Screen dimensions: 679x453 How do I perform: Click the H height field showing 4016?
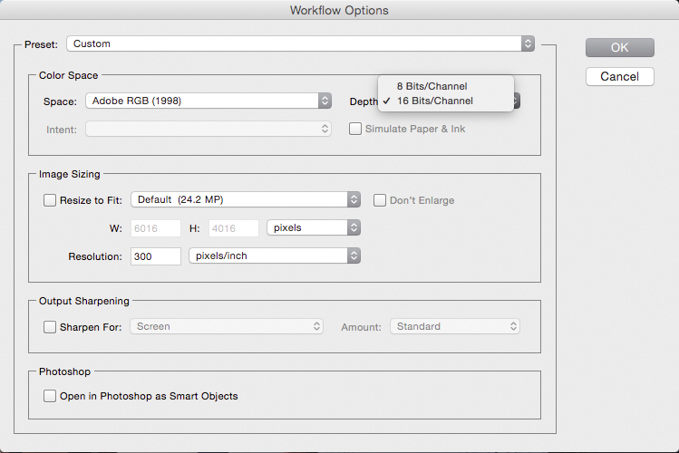coord(233,228)
